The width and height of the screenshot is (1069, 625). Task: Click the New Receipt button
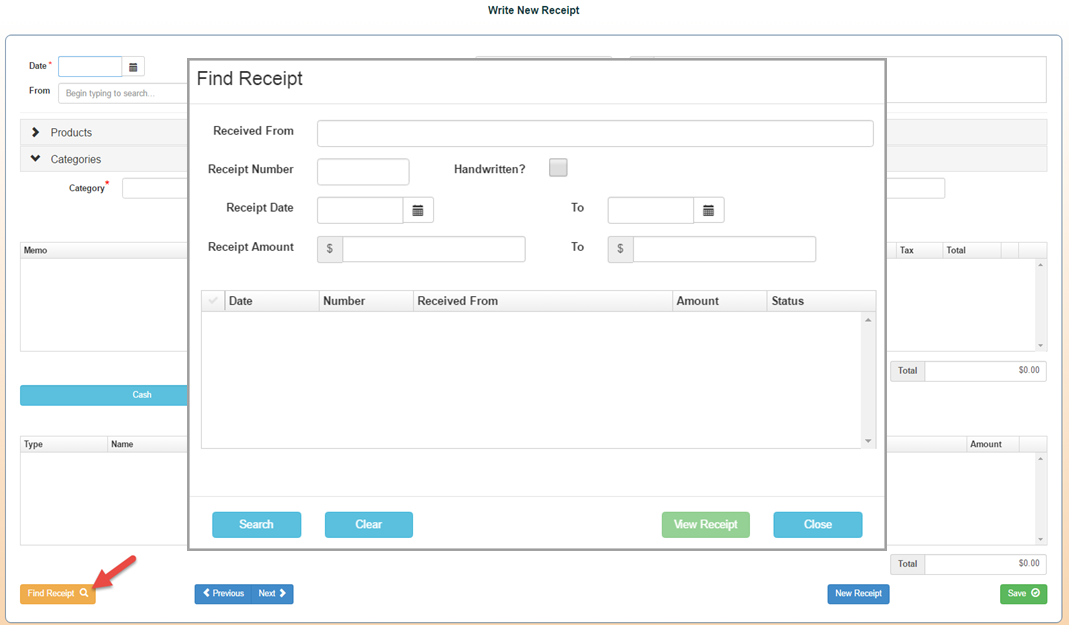(858, 594)
